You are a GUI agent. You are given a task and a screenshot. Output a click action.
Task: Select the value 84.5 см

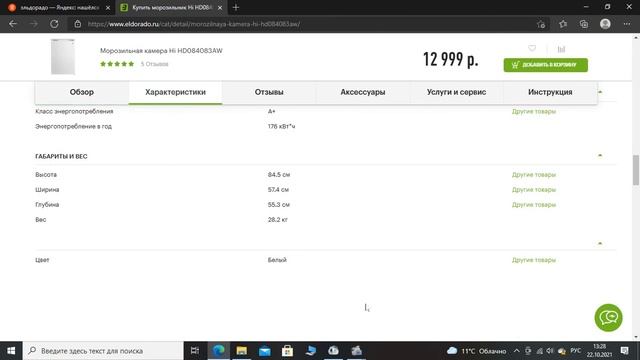click(x=279, y=175)
